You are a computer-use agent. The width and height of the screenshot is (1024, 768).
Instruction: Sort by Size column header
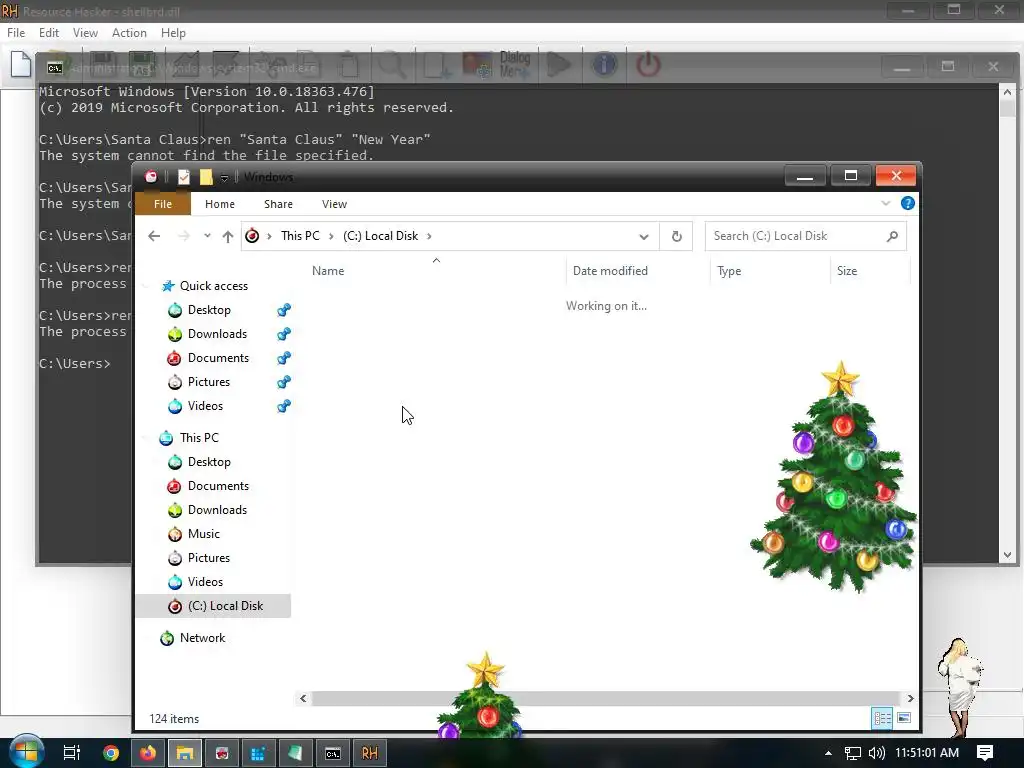[x=847, y=270]
